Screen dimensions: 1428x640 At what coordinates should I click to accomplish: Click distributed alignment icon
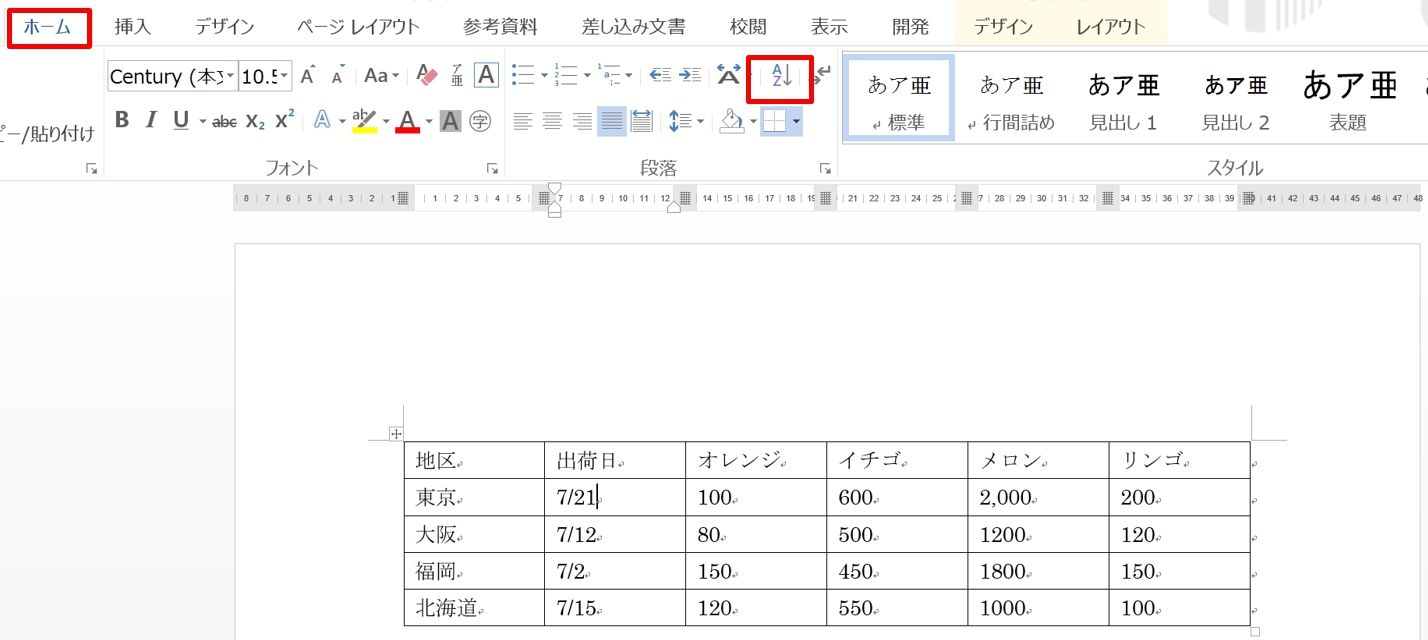tap(642, 121)
